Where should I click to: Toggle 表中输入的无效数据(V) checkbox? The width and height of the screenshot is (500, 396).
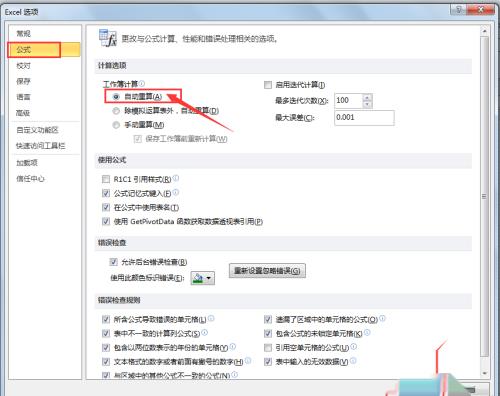pyautogui.click(x=268, y=362)
